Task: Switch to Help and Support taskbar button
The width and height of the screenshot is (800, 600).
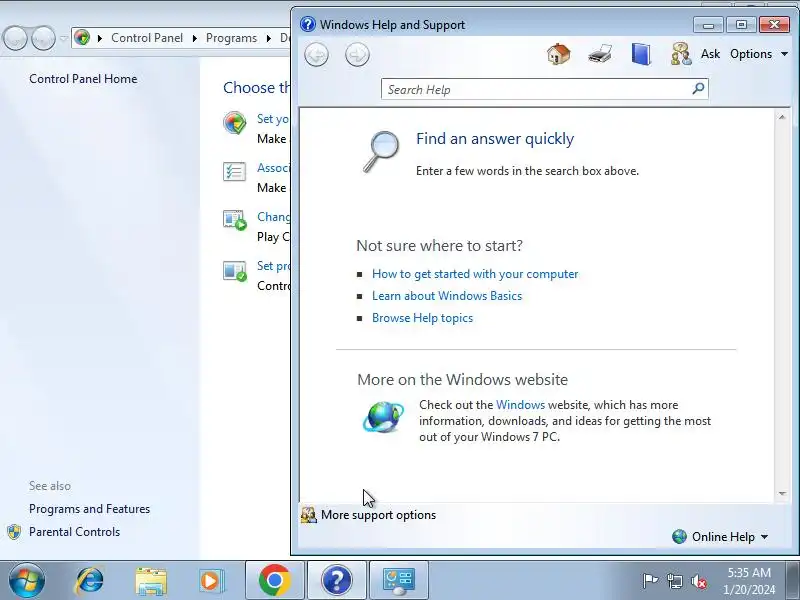Action: (337, 580)
